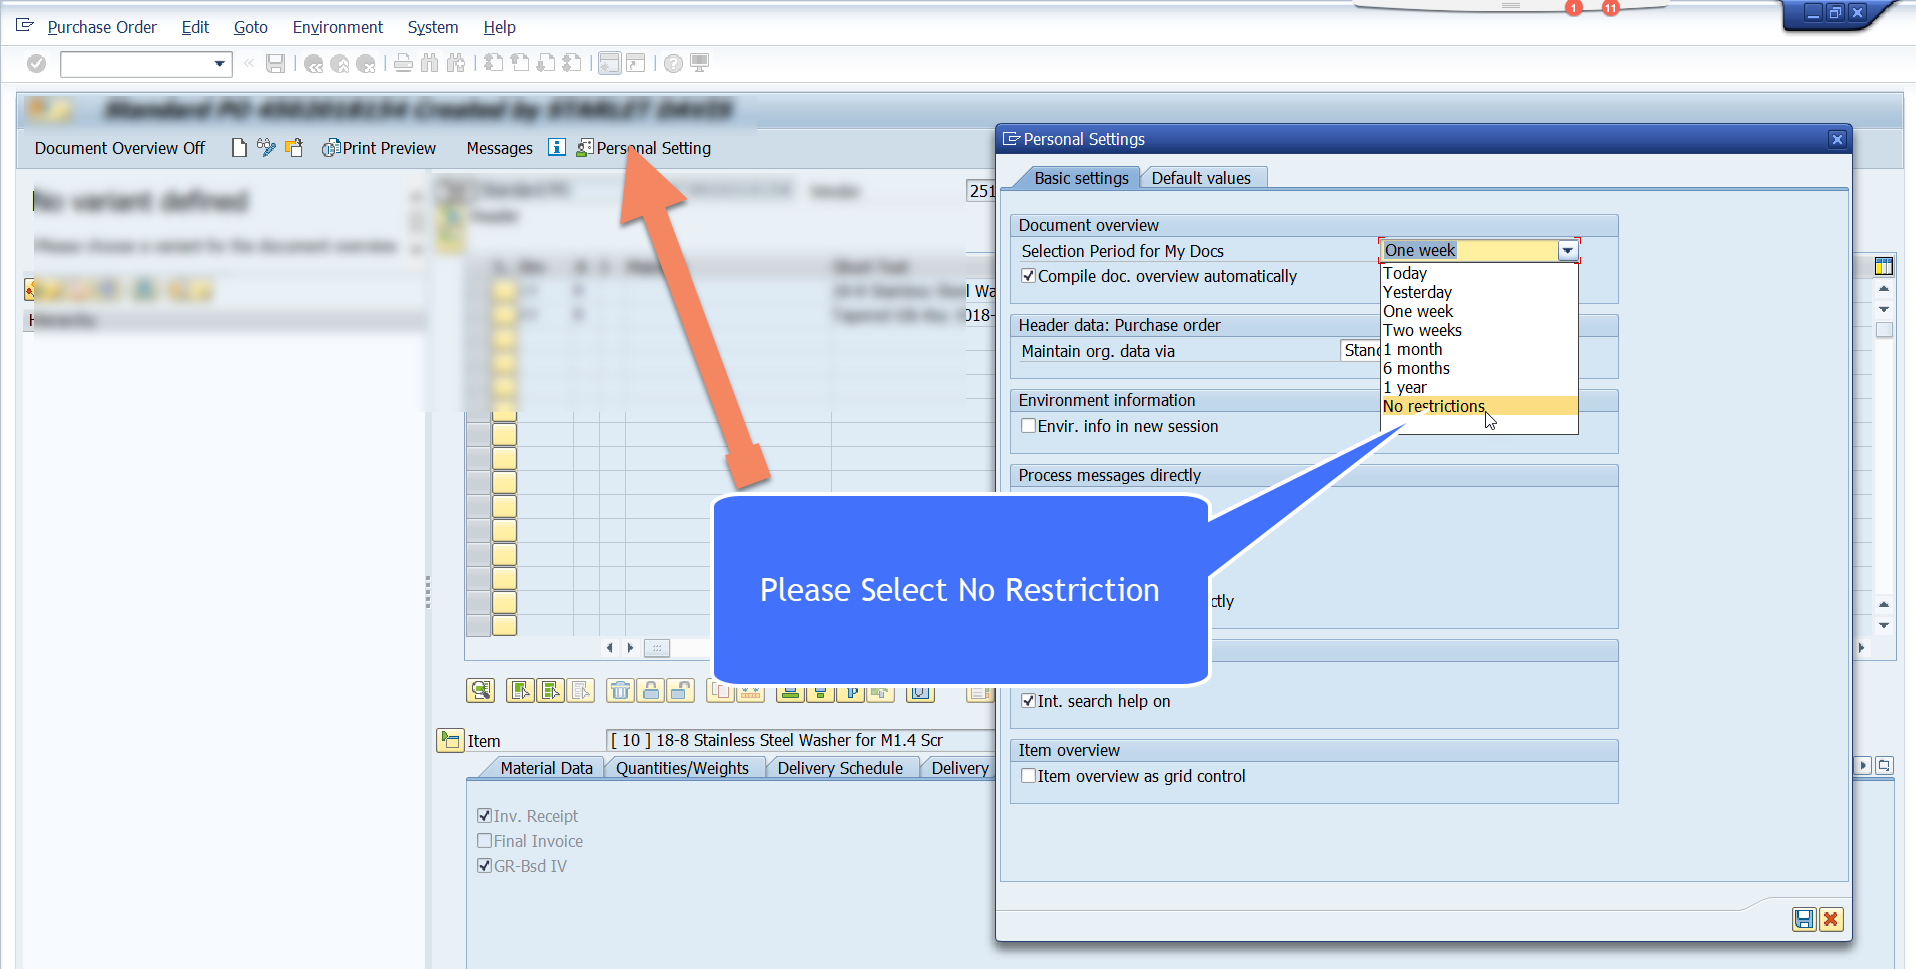The image size is (1916, 969).
Task: Collapse the Item detail section icon
Action: point(449,740)
